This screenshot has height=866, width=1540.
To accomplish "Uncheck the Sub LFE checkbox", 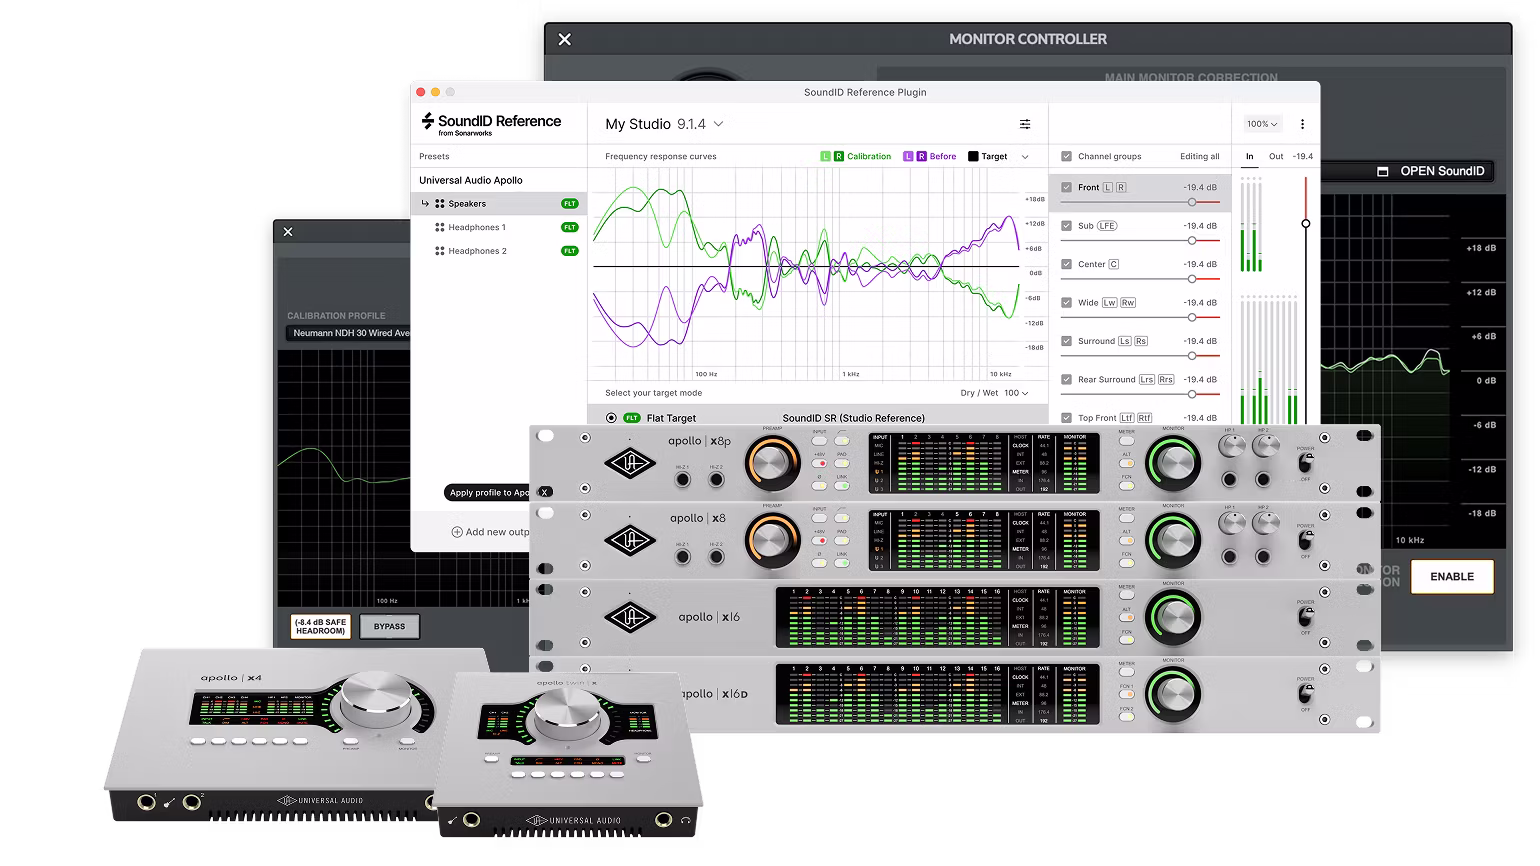I will (x=1066, y=226).
